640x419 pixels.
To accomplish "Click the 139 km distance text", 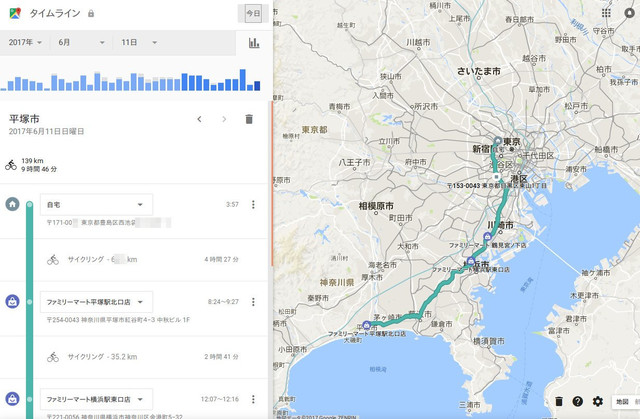I will [32, 161].
